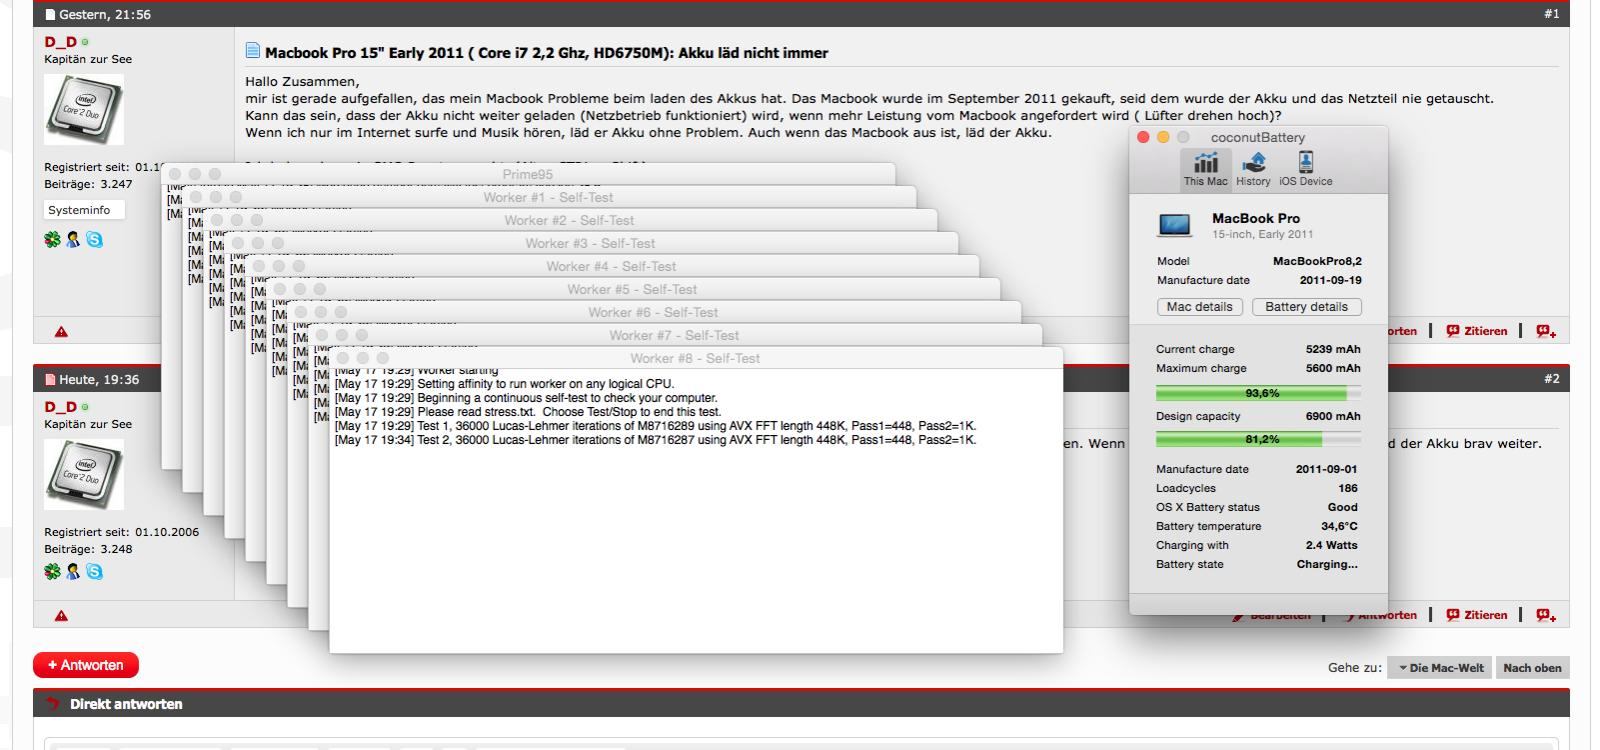Report post #2 via the red warning triangle
Image resolution: width=1600 pixels, height=750 pixels.
61,616
